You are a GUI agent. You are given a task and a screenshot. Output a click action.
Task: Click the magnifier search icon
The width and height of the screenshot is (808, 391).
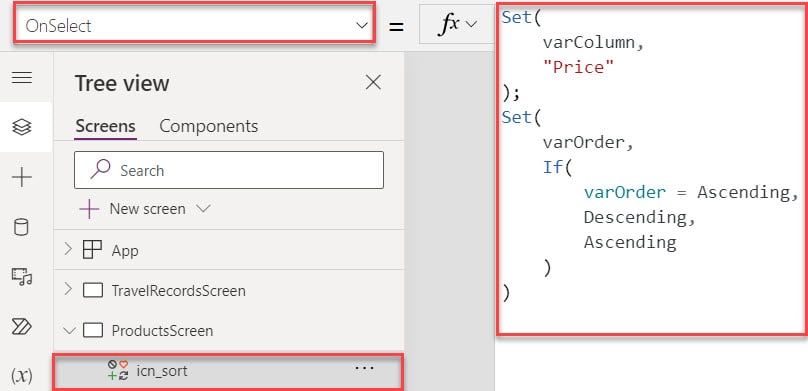click(x=100, y=169)
